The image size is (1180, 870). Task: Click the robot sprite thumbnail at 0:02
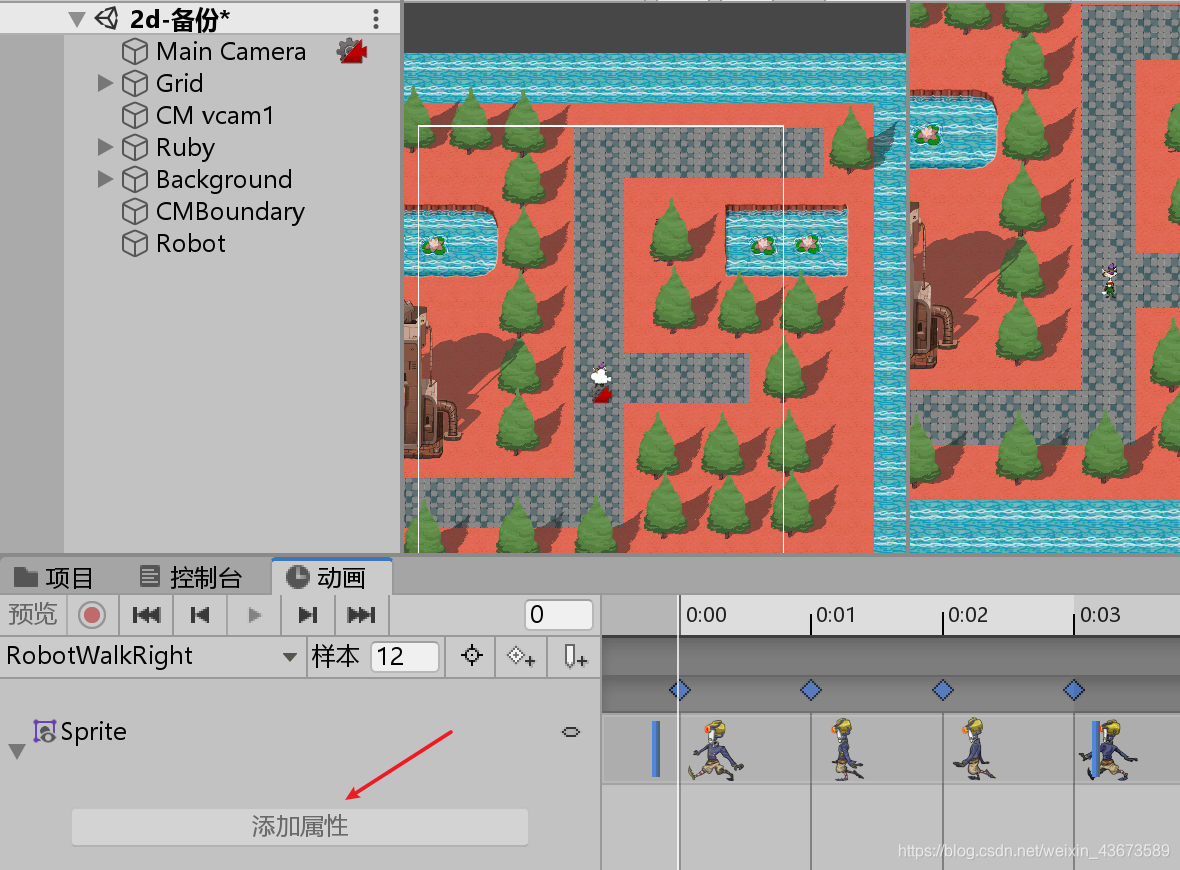pyautogui.click(x=975, y=750)
